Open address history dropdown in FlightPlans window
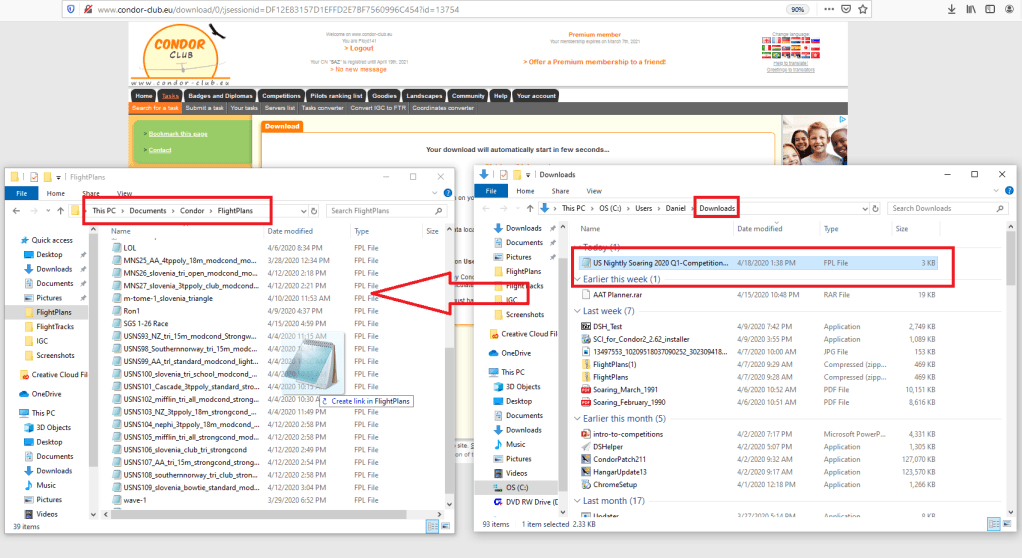Image resolution: width=1022 pixels, height=558 pixels. point(302,211)
